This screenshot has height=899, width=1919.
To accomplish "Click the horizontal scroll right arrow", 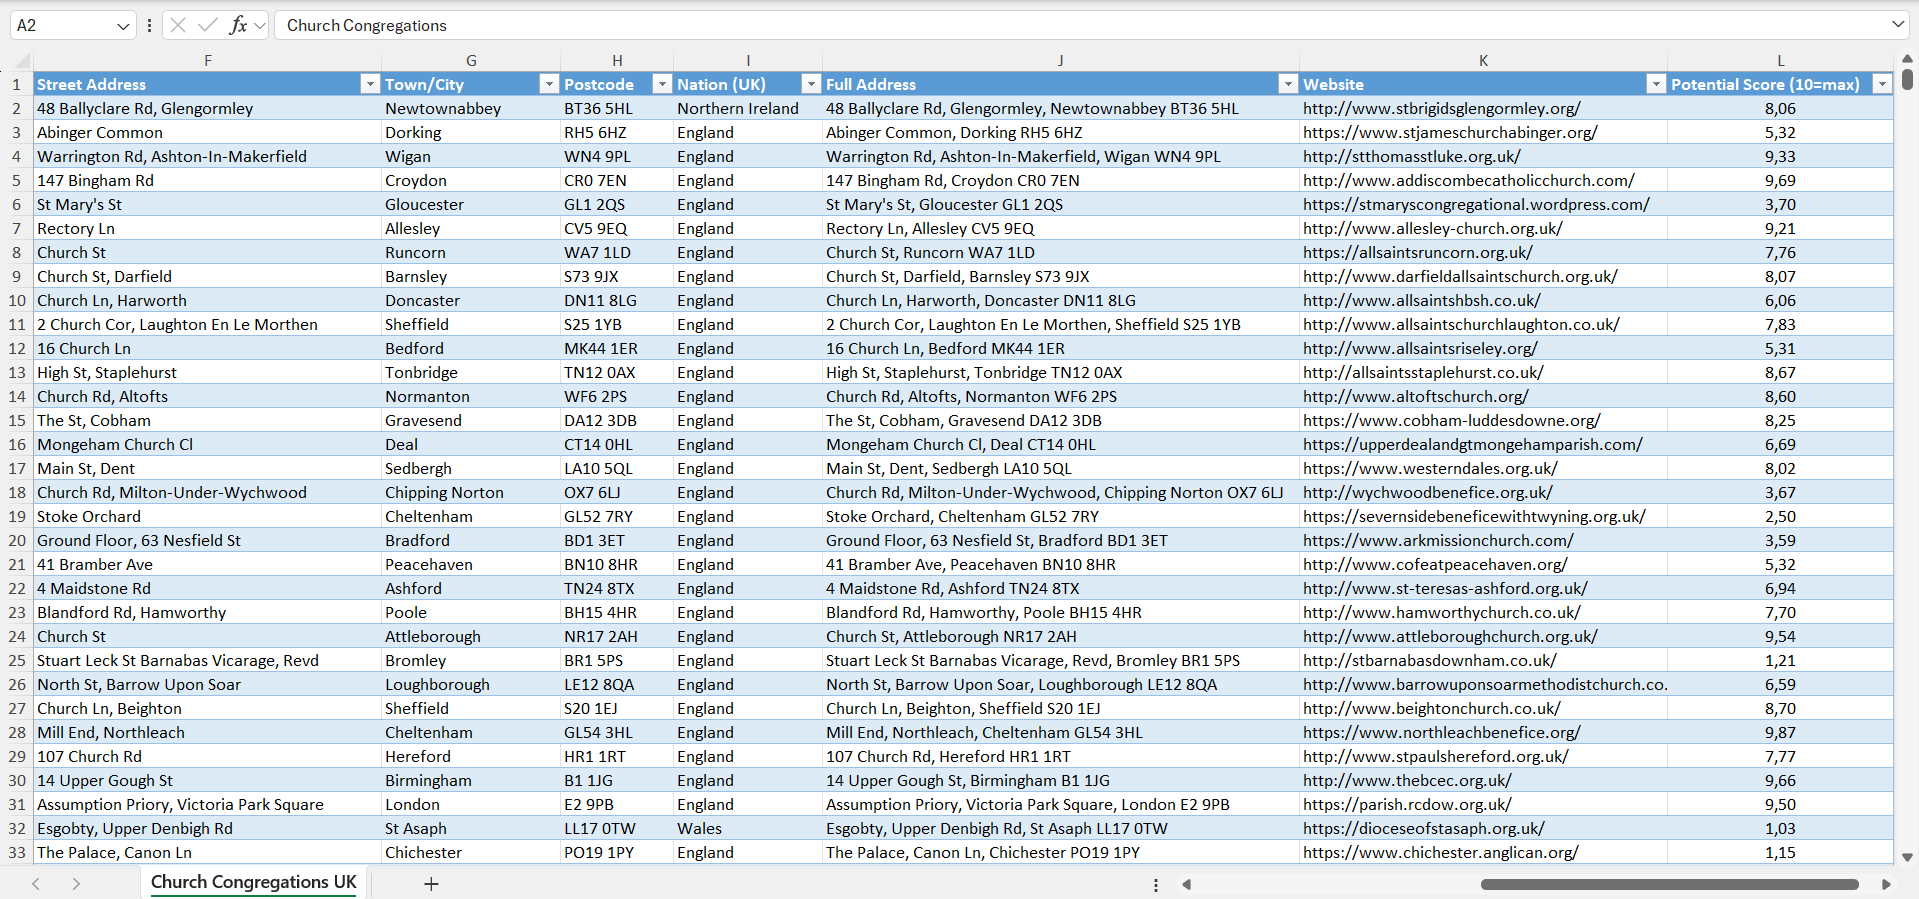I will (x=1886, y=884).
